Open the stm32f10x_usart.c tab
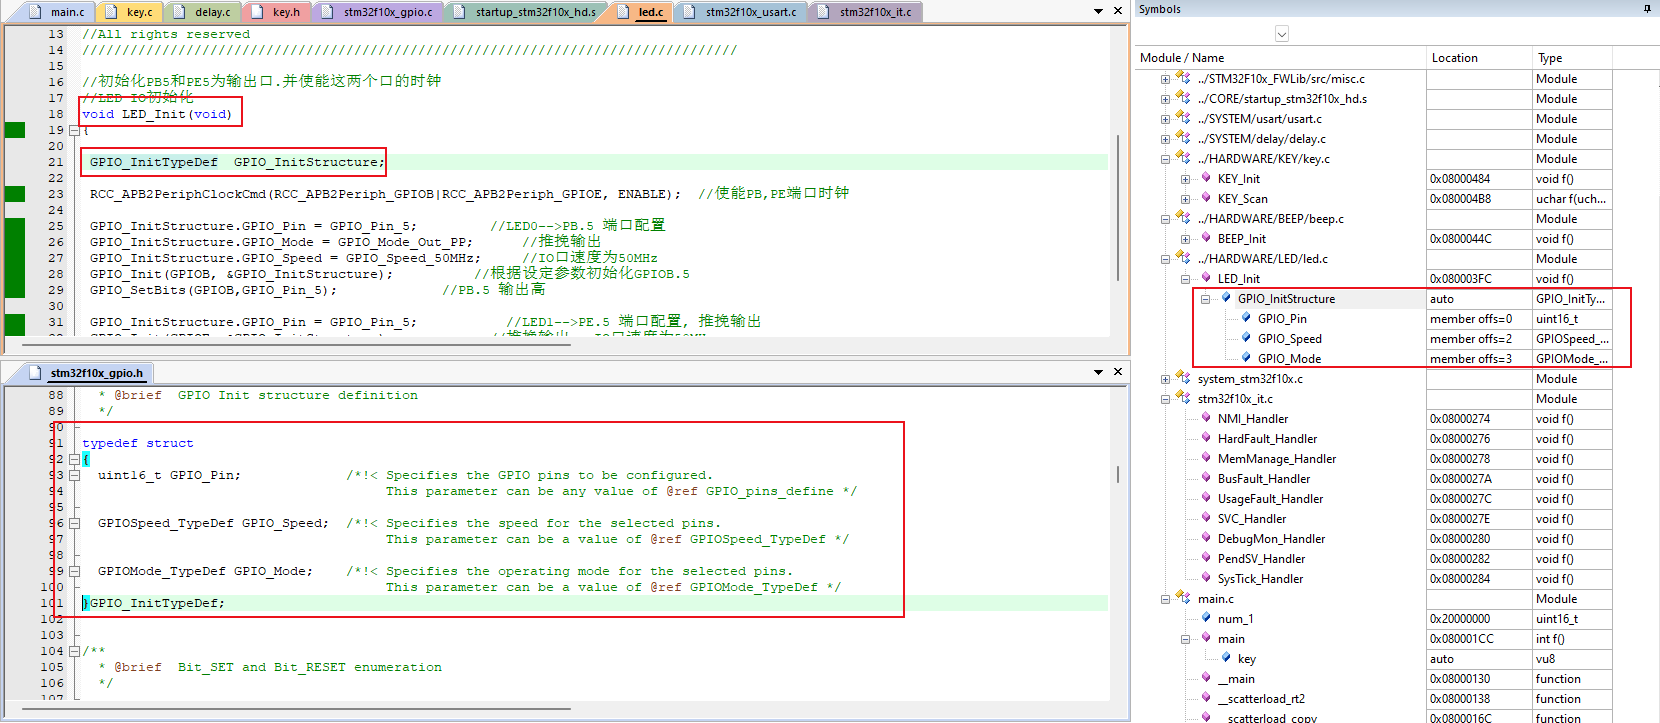 coord(750,12)
